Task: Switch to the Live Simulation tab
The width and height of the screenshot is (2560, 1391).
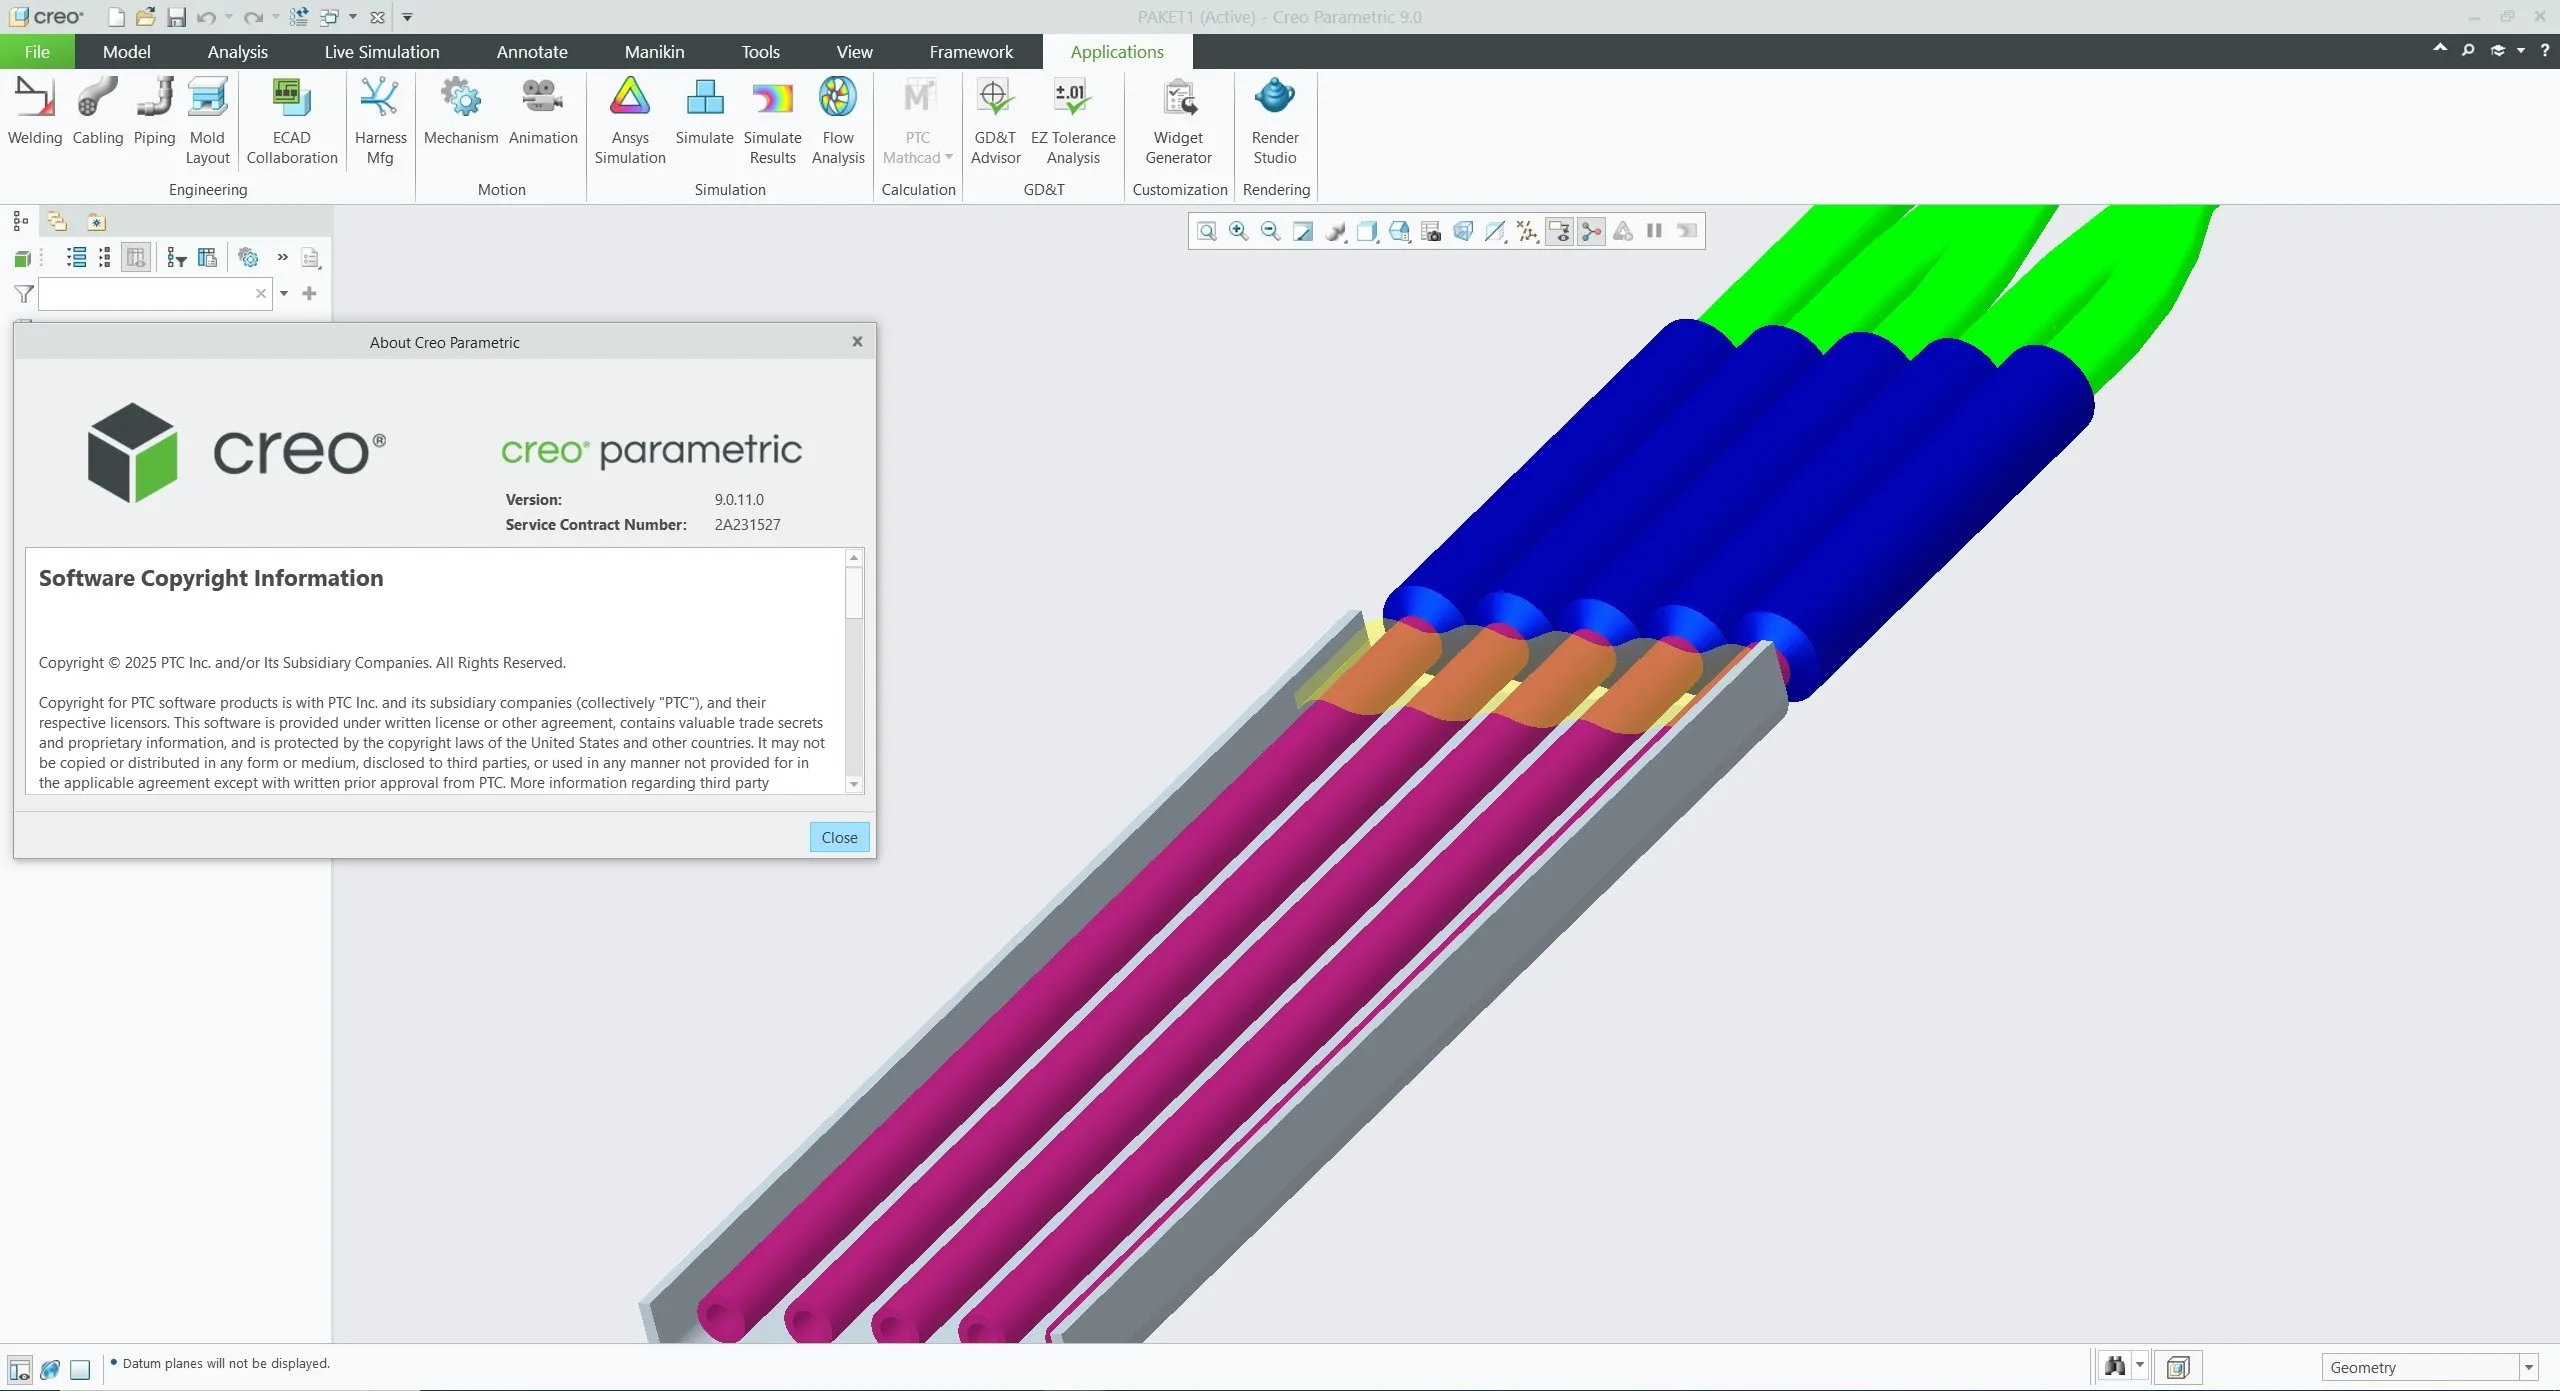Action: click(382, 52)
